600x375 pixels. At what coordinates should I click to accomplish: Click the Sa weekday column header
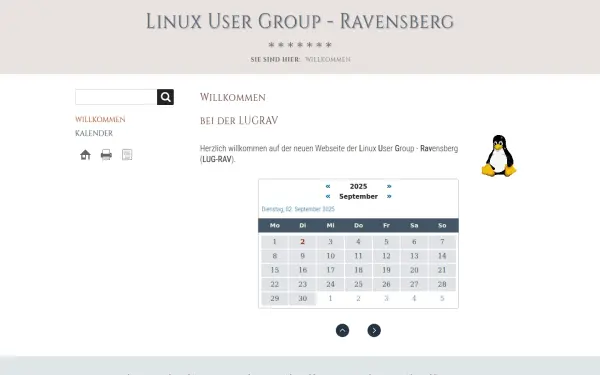[x=414, y=225]
